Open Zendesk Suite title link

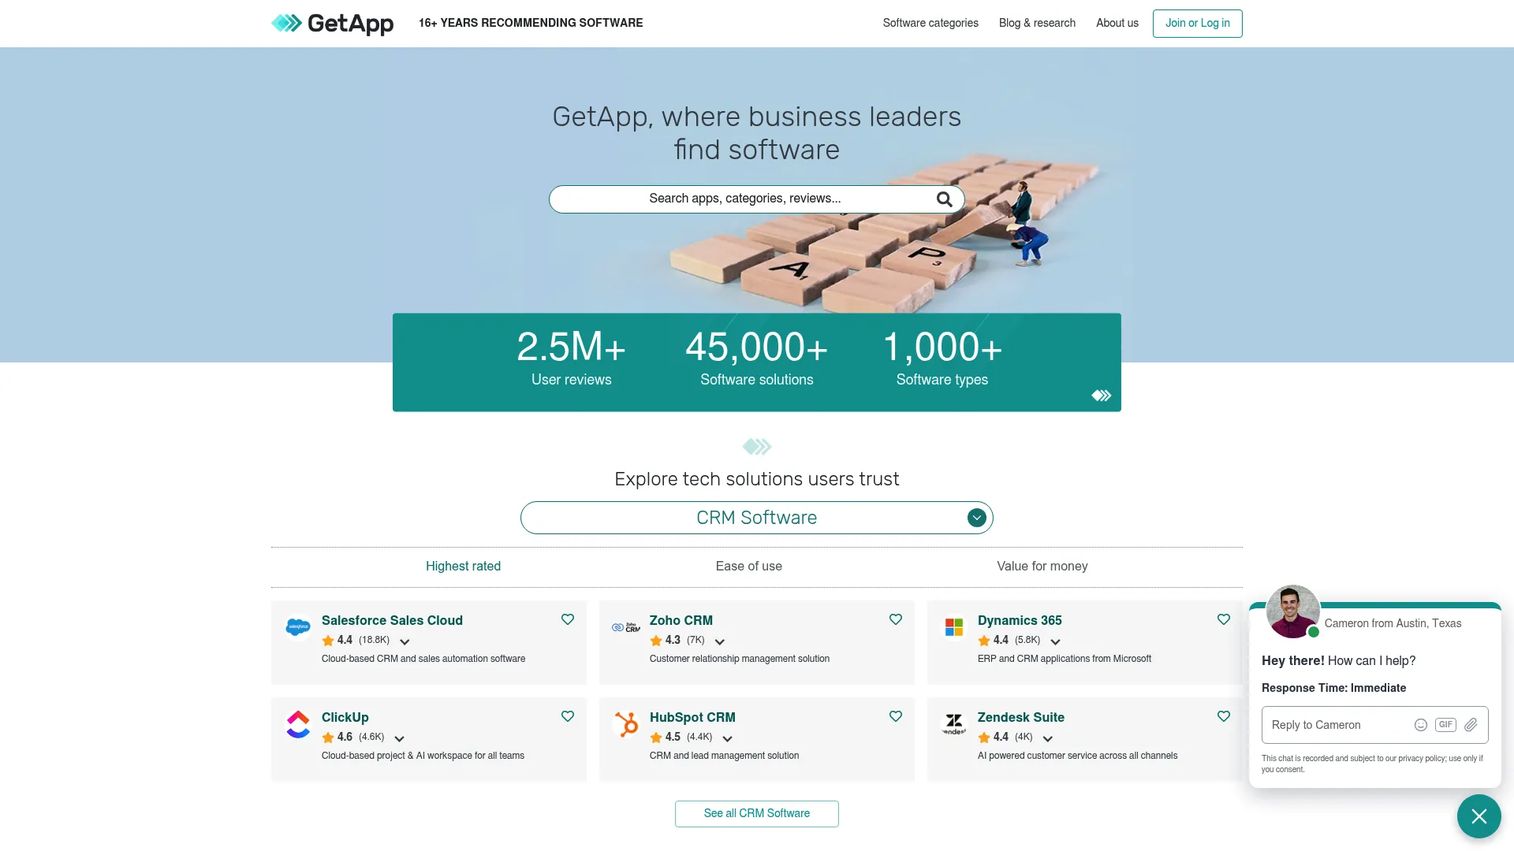(x=1021, y=717)
